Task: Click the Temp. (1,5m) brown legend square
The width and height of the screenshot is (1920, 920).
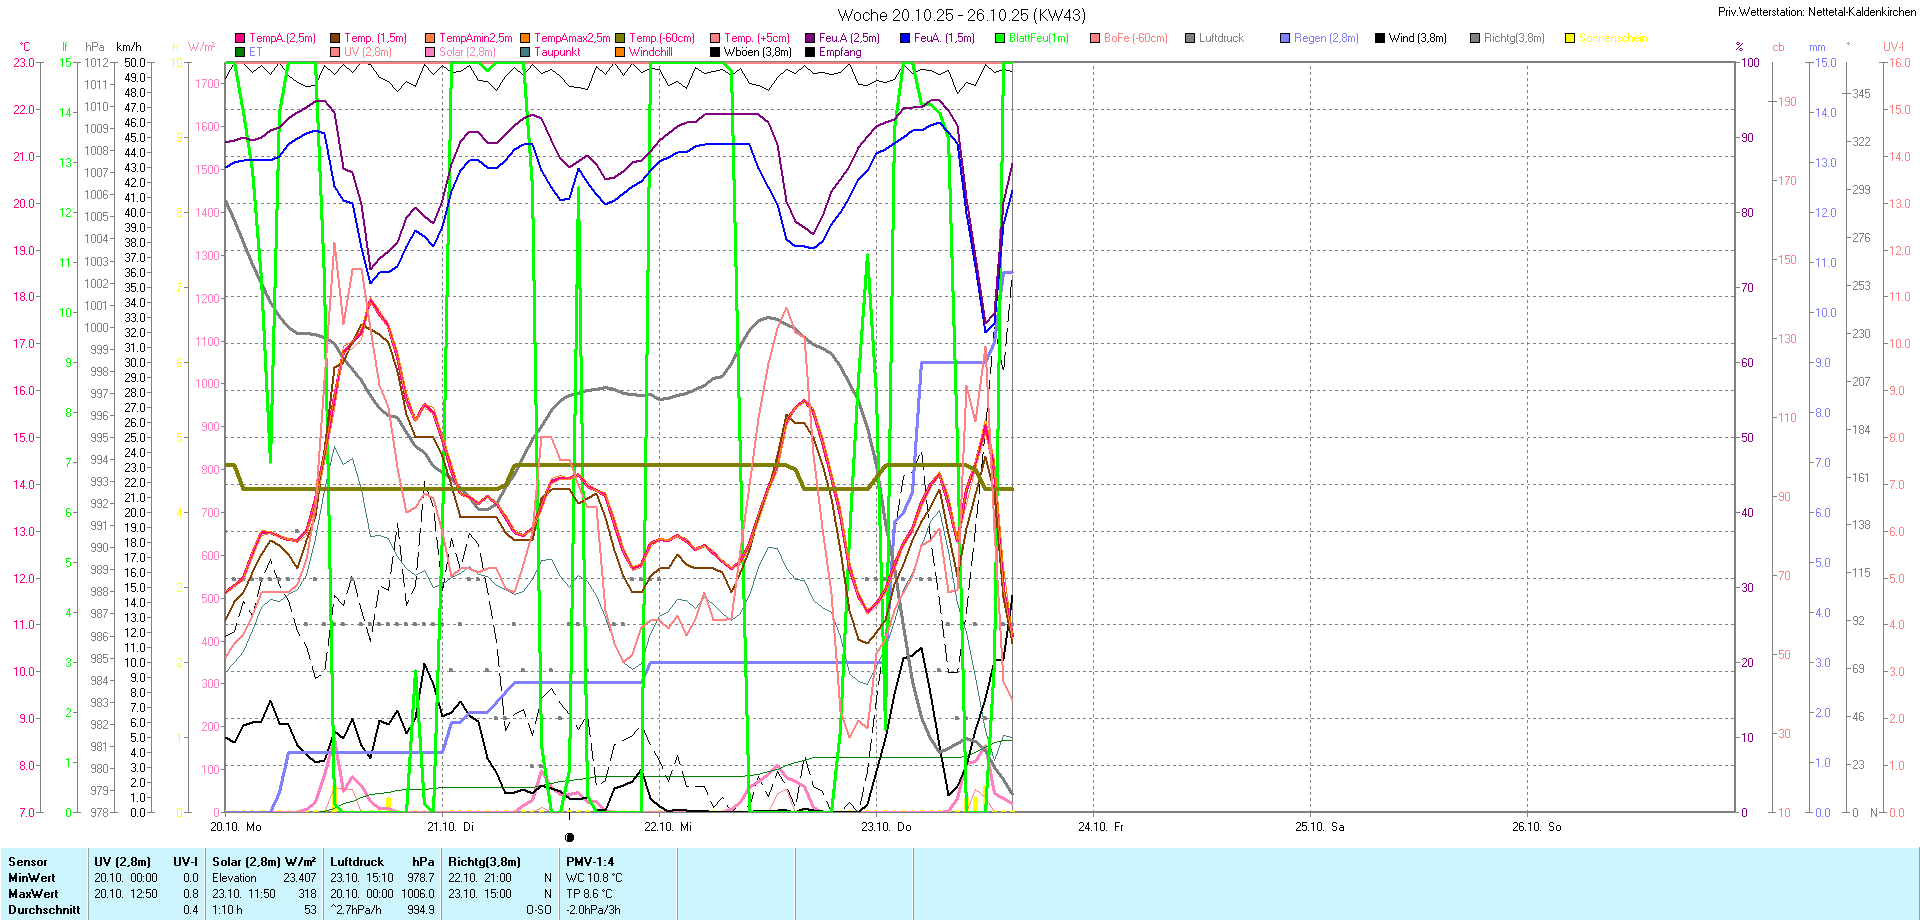Action: click(x=335, y=38)
